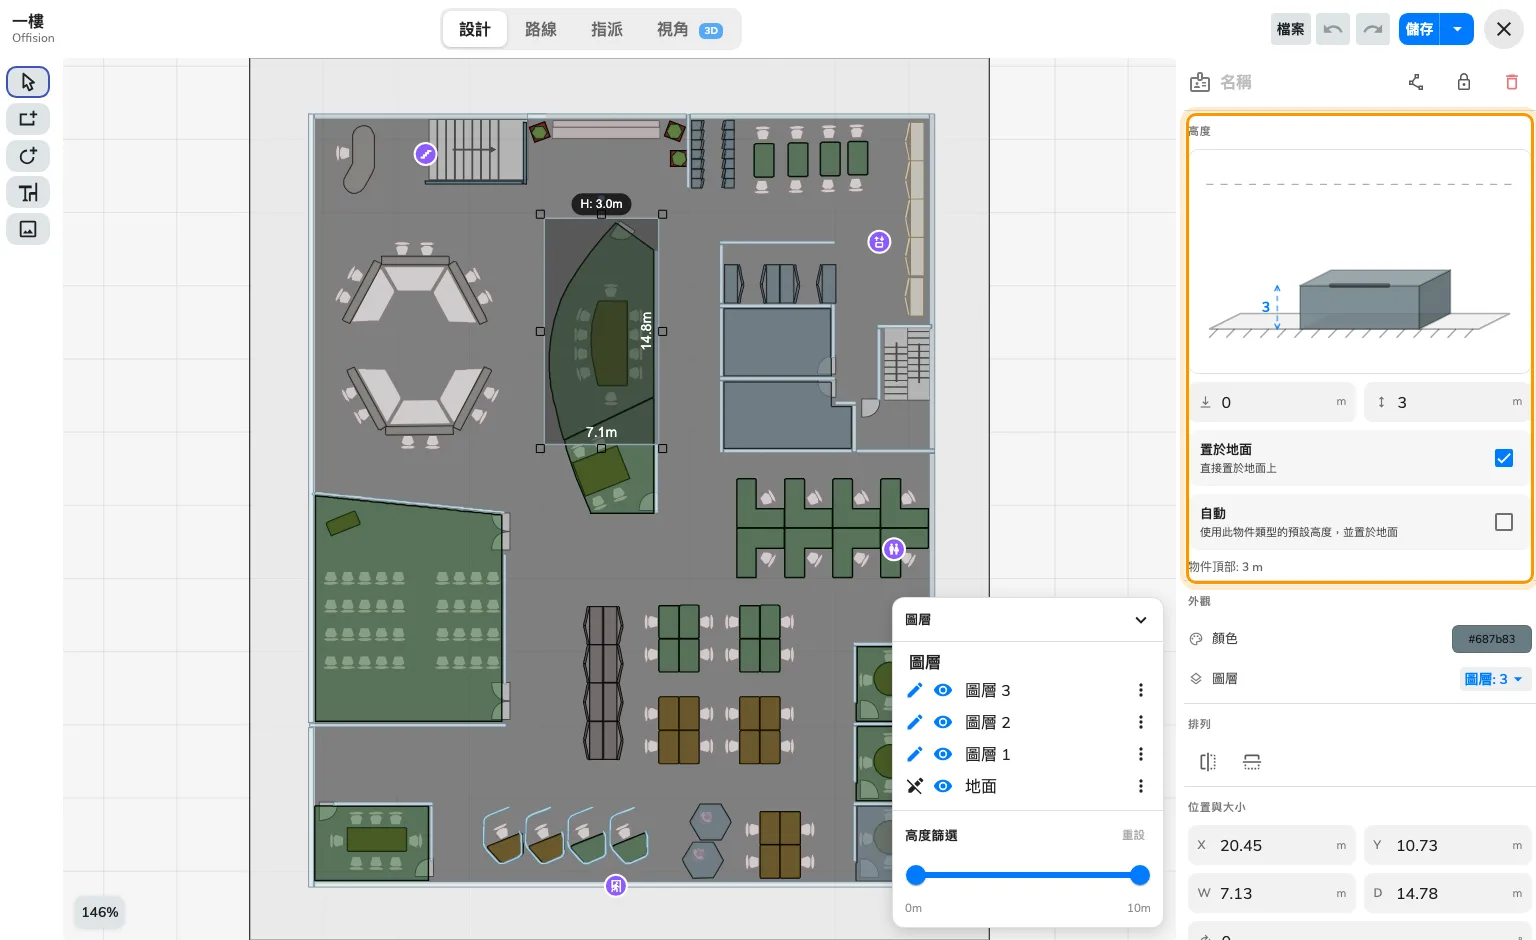Open more options for 圖層 2
The width and height of the screenshot is (1536, 940).
(x=1141, y=722)
